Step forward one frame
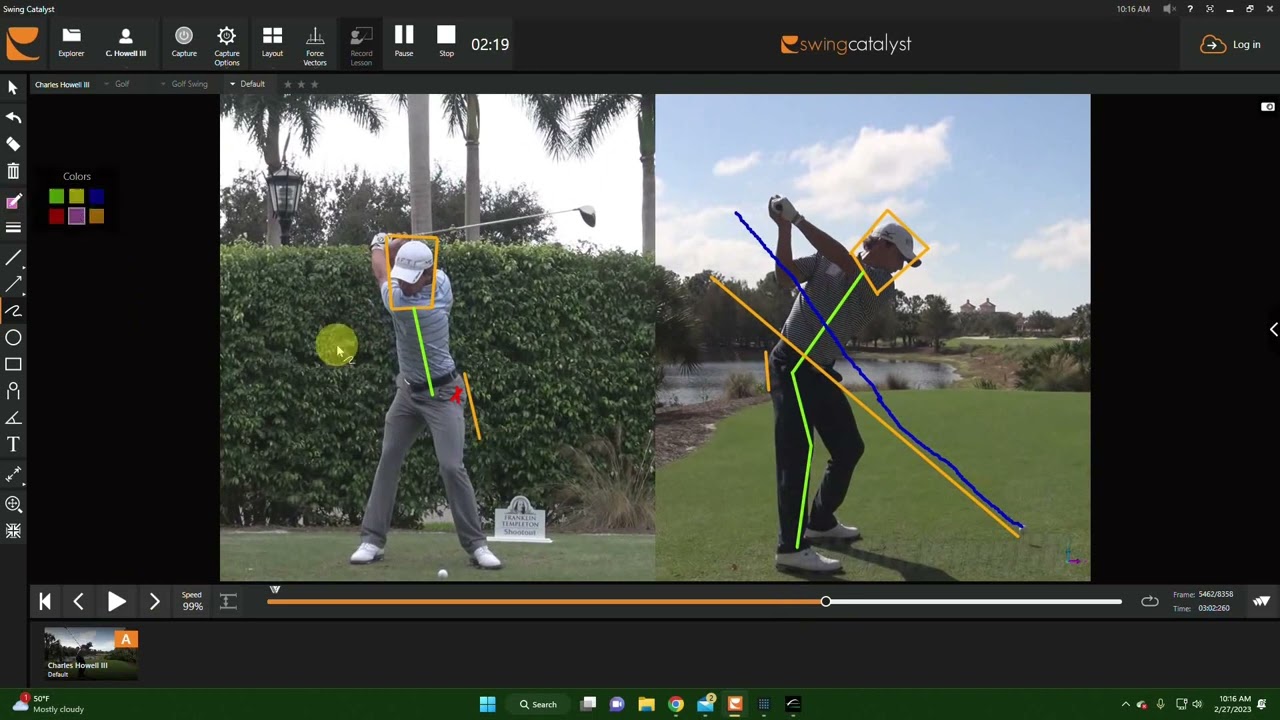Image resolution: width=1280 pixels, height=720 pixels. tap(154, 601)
